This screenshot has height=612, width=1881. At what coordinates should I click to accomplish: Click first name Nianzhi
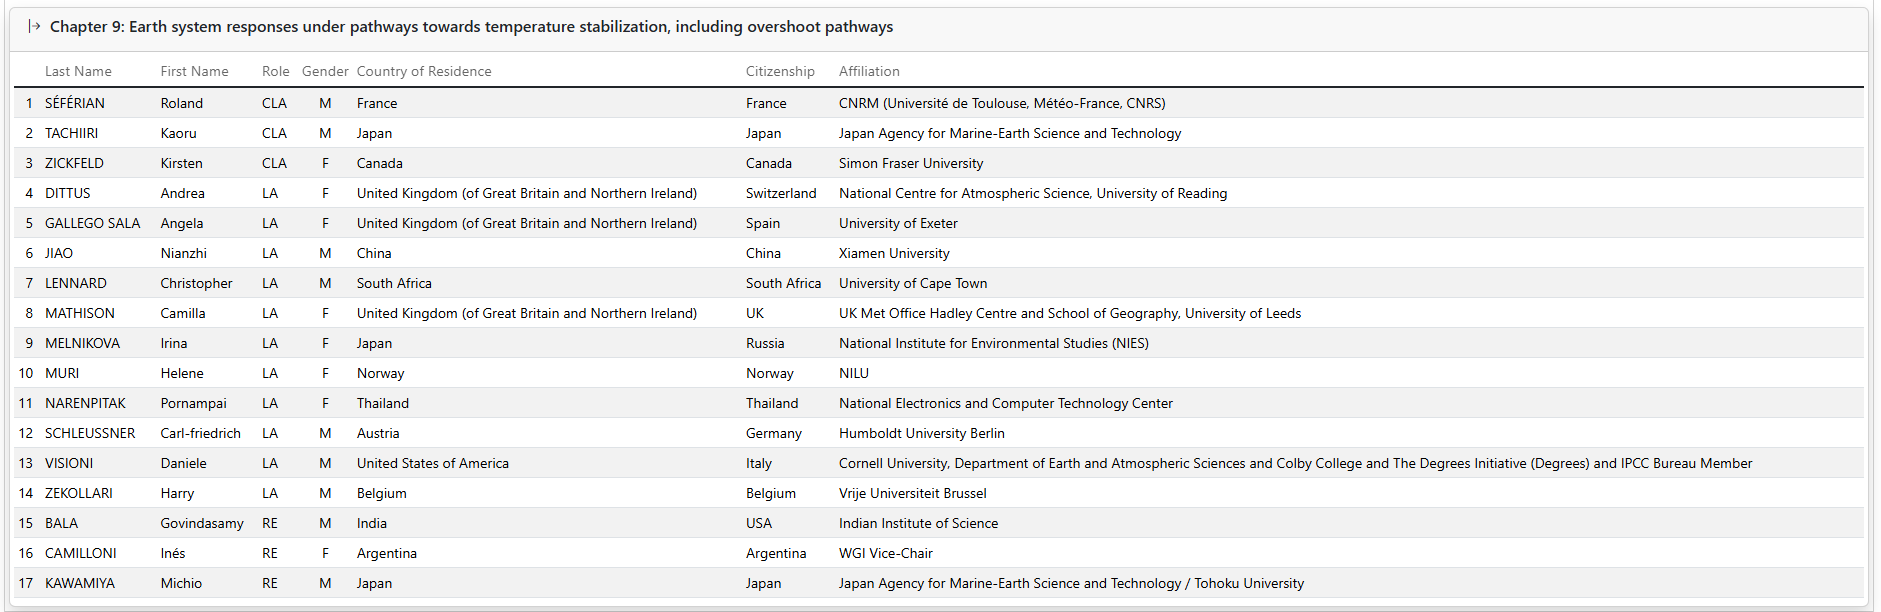click(x=184, y=253)
